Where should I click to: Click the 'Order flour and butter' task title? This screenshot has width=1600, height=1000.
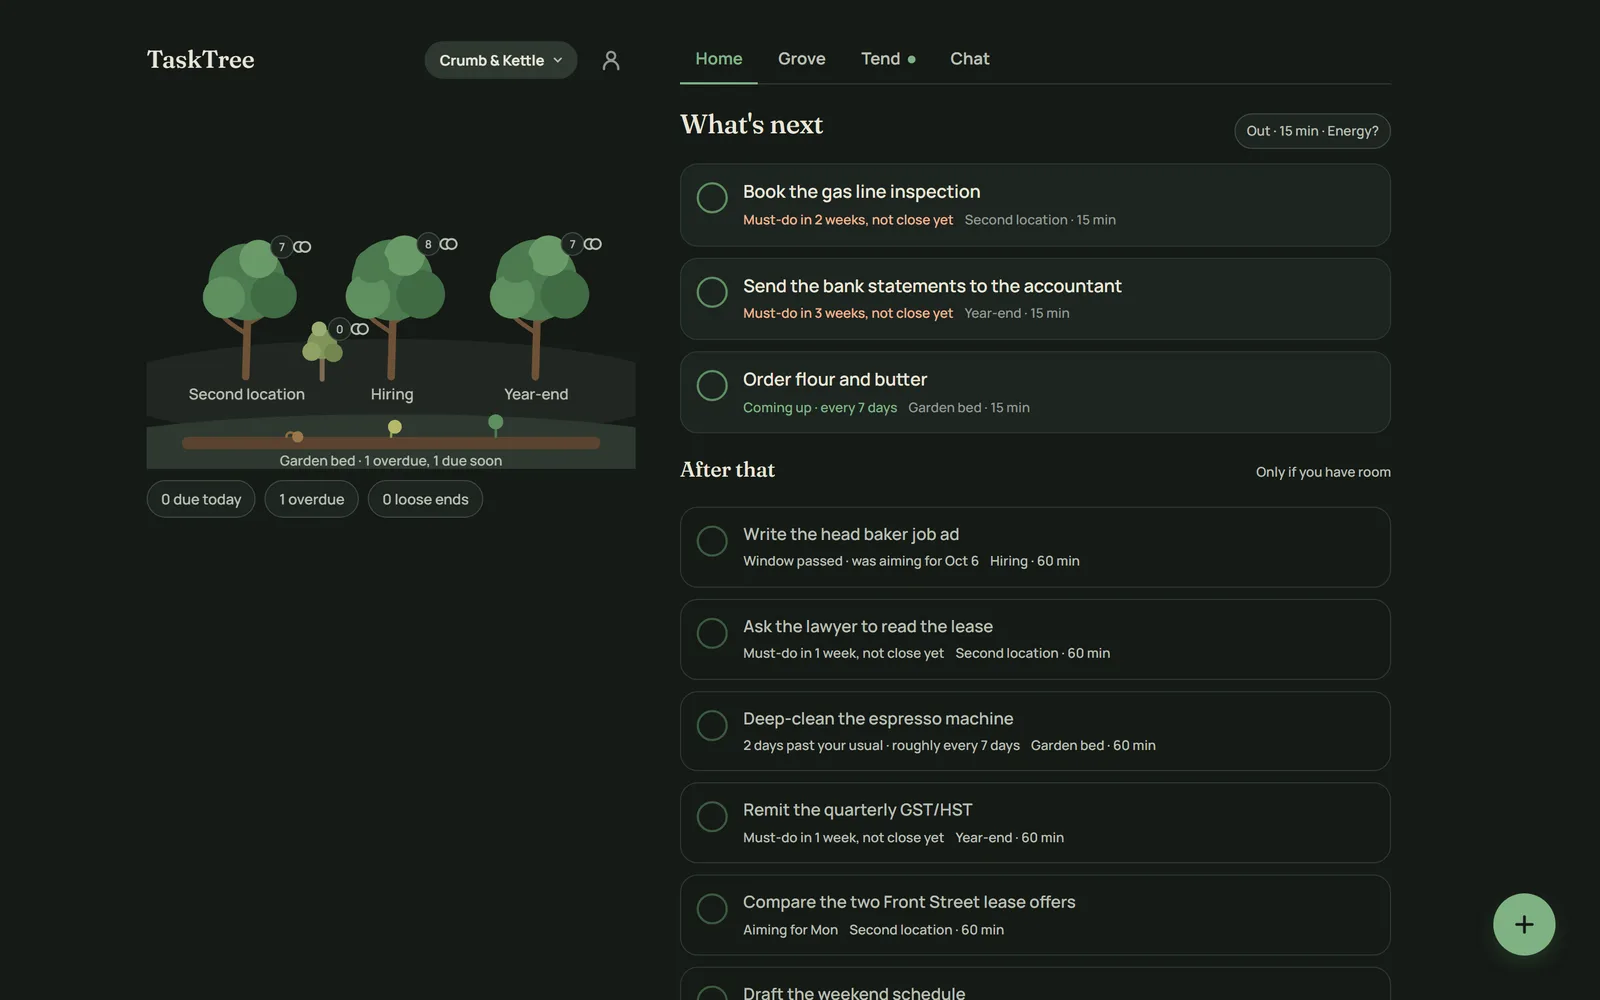tap(835, 380)
